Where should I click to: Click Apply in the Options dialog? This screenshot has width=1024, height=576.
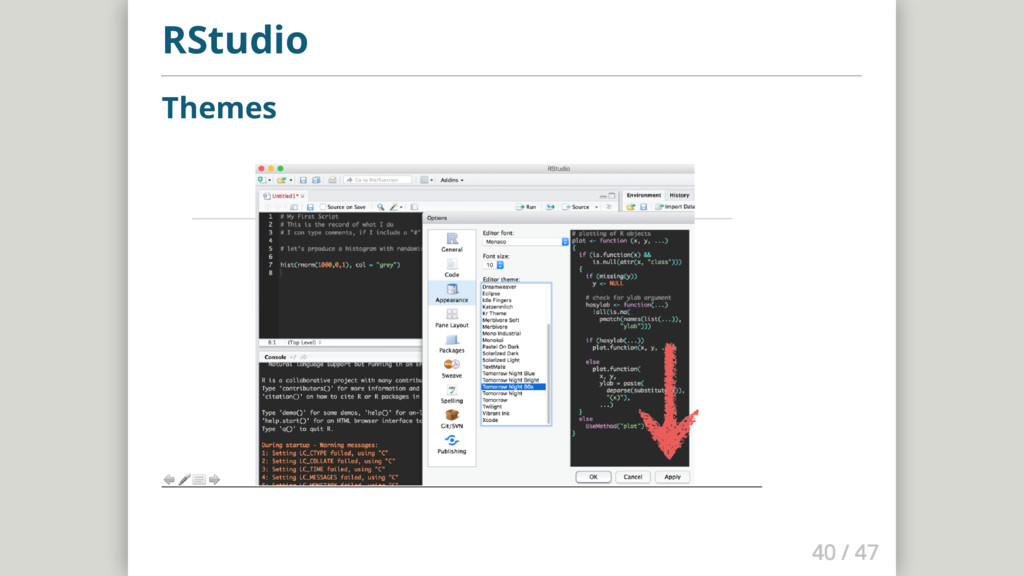(x=672, y=477)
